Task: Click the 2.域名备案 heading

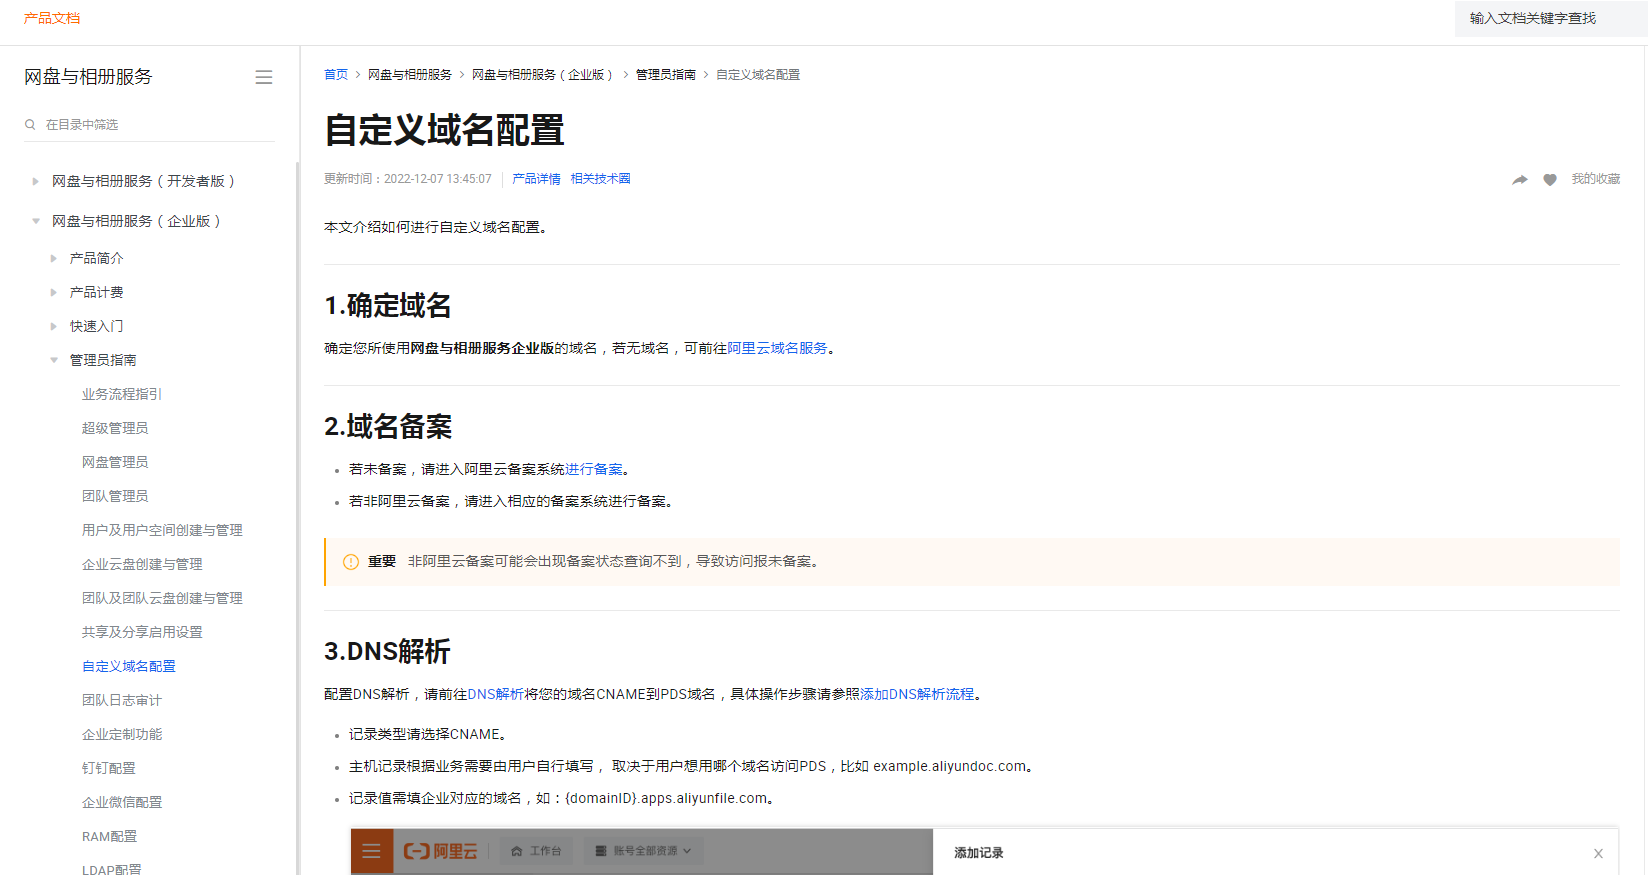Action: point(388,427)
